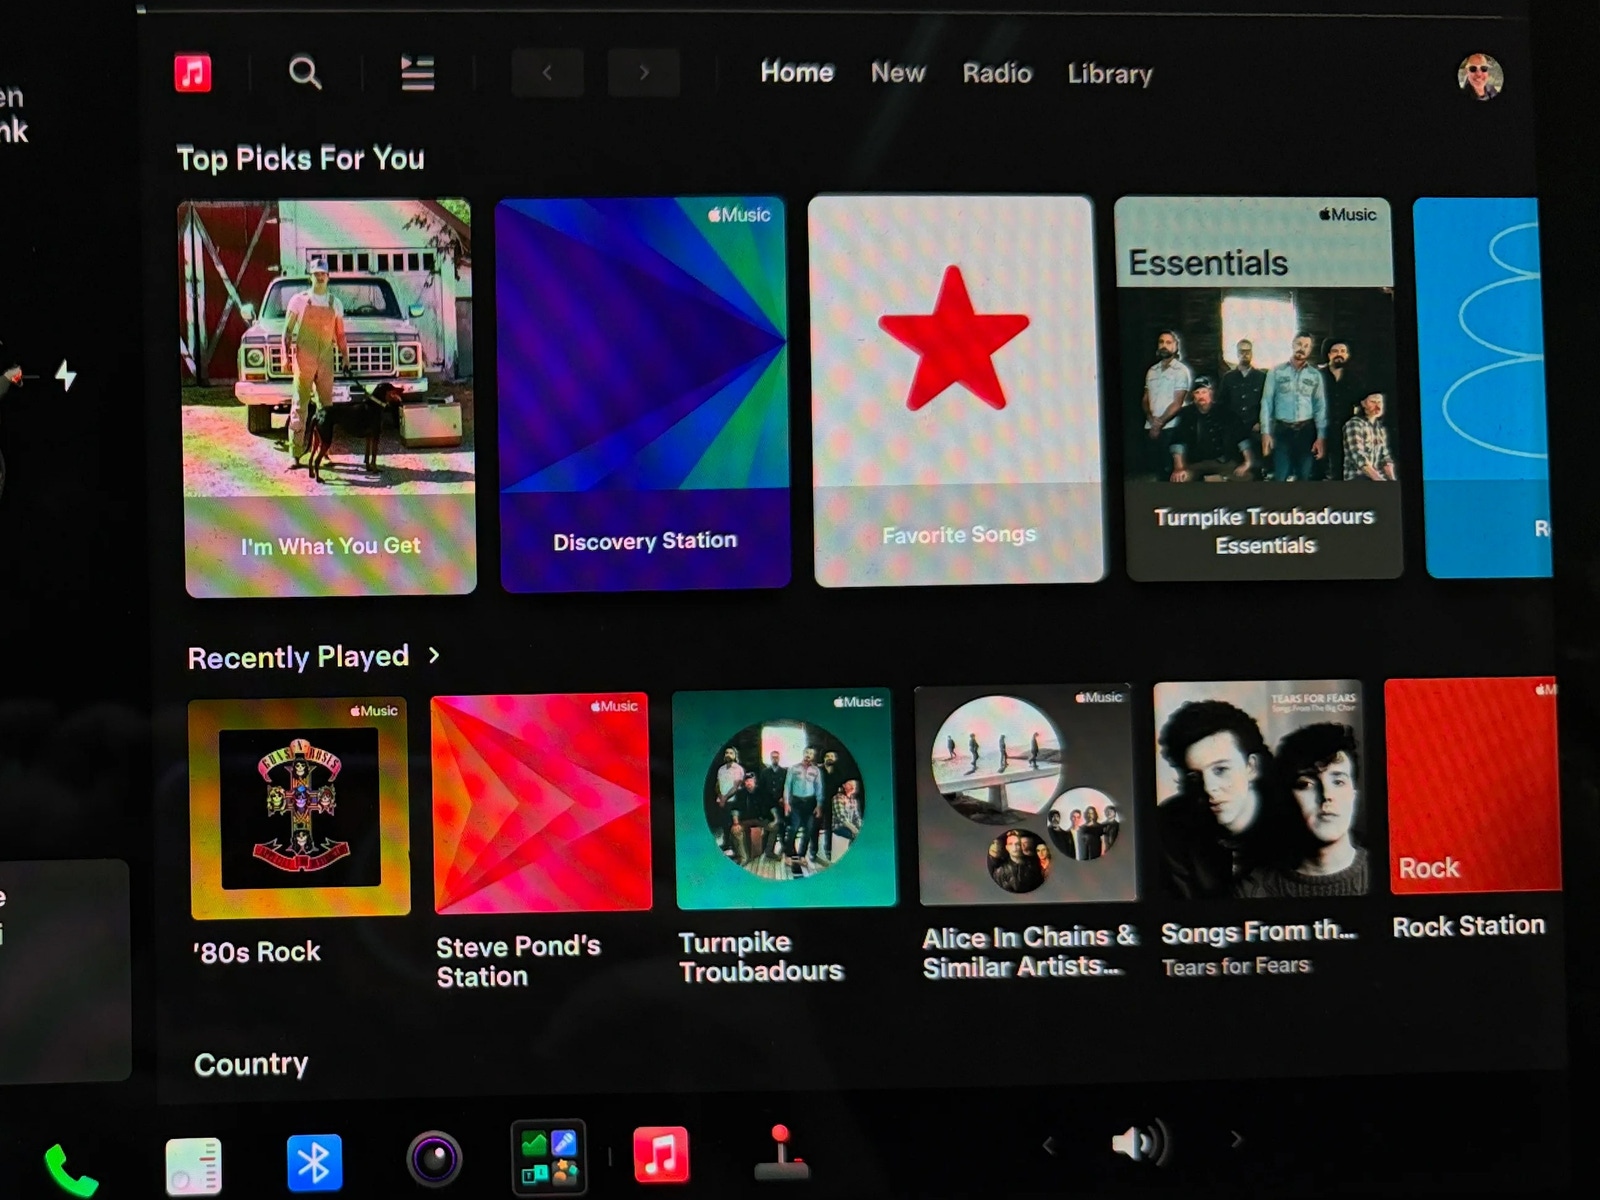Open Turnpike Troubadours Essentials card

coord(1258,388)
